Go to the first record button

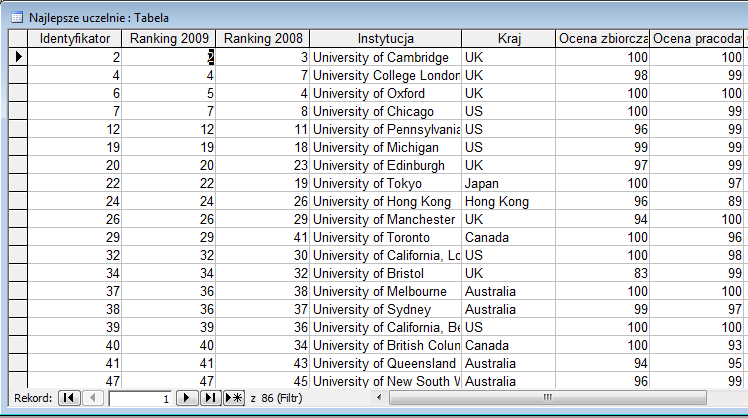[69, 397]
